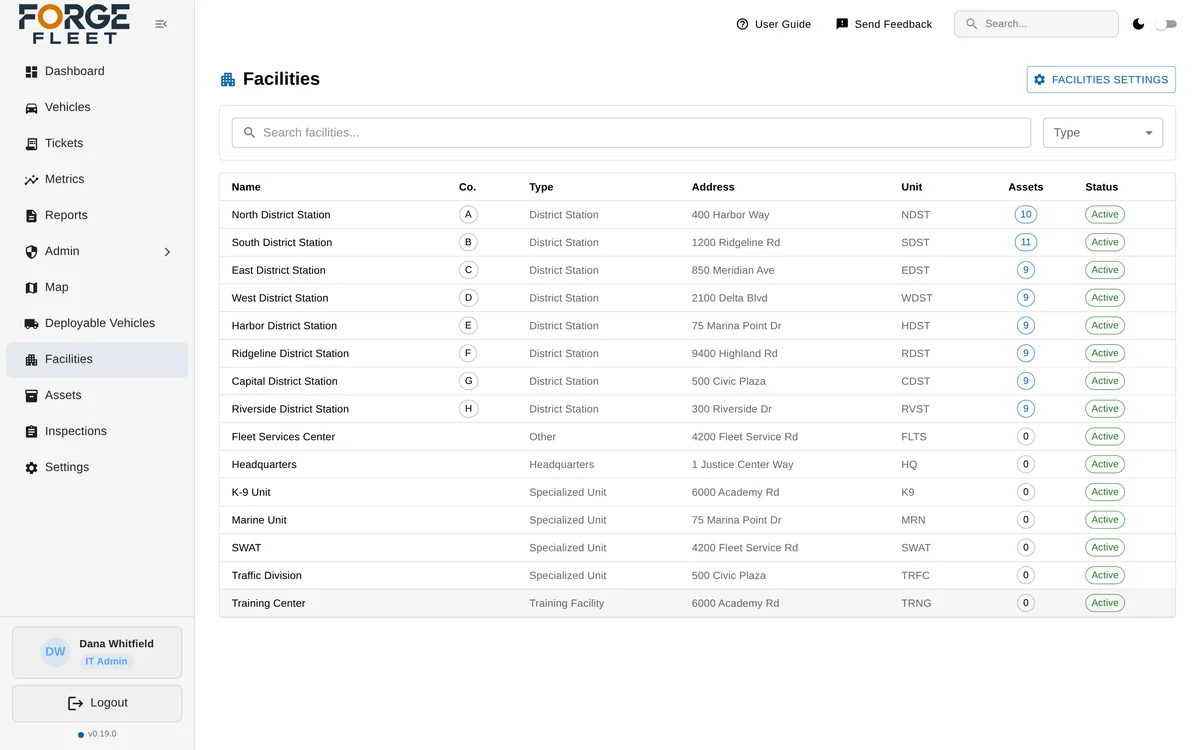Toggle the dark mode switch

pos(1165,24)
